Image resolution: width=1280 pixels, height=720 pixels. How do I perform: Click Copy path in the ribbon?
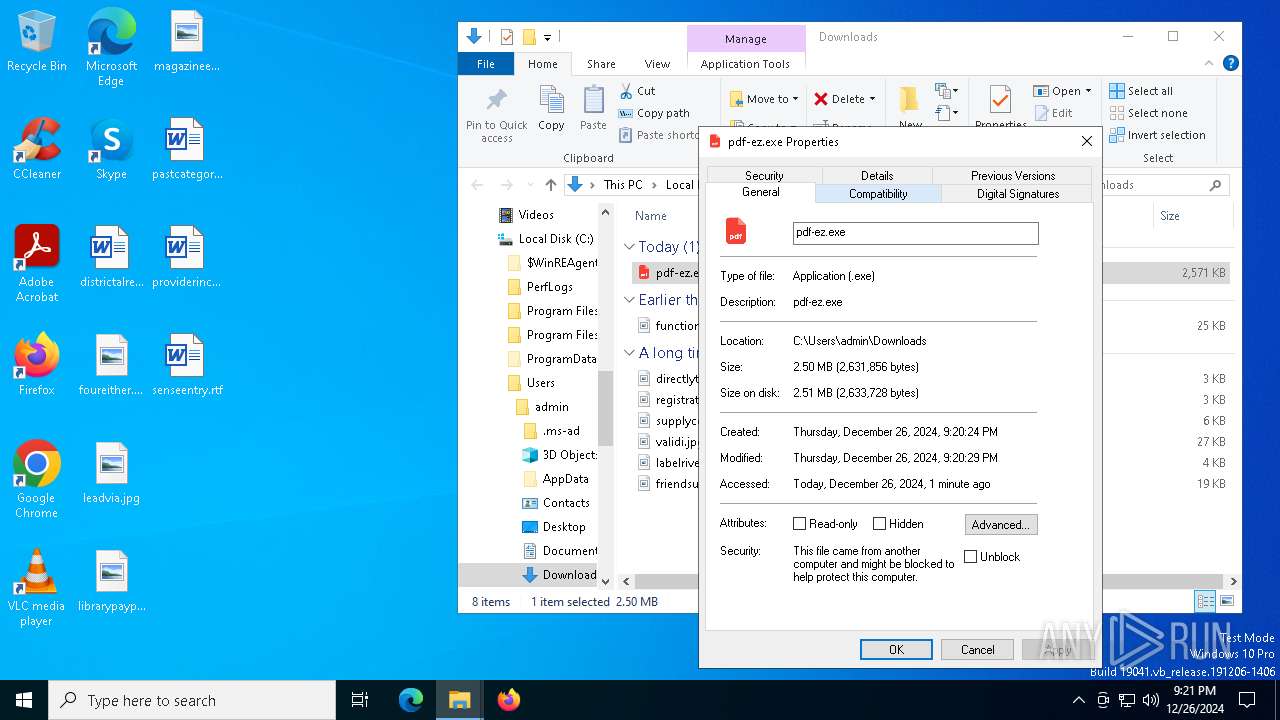coord(654,113)
